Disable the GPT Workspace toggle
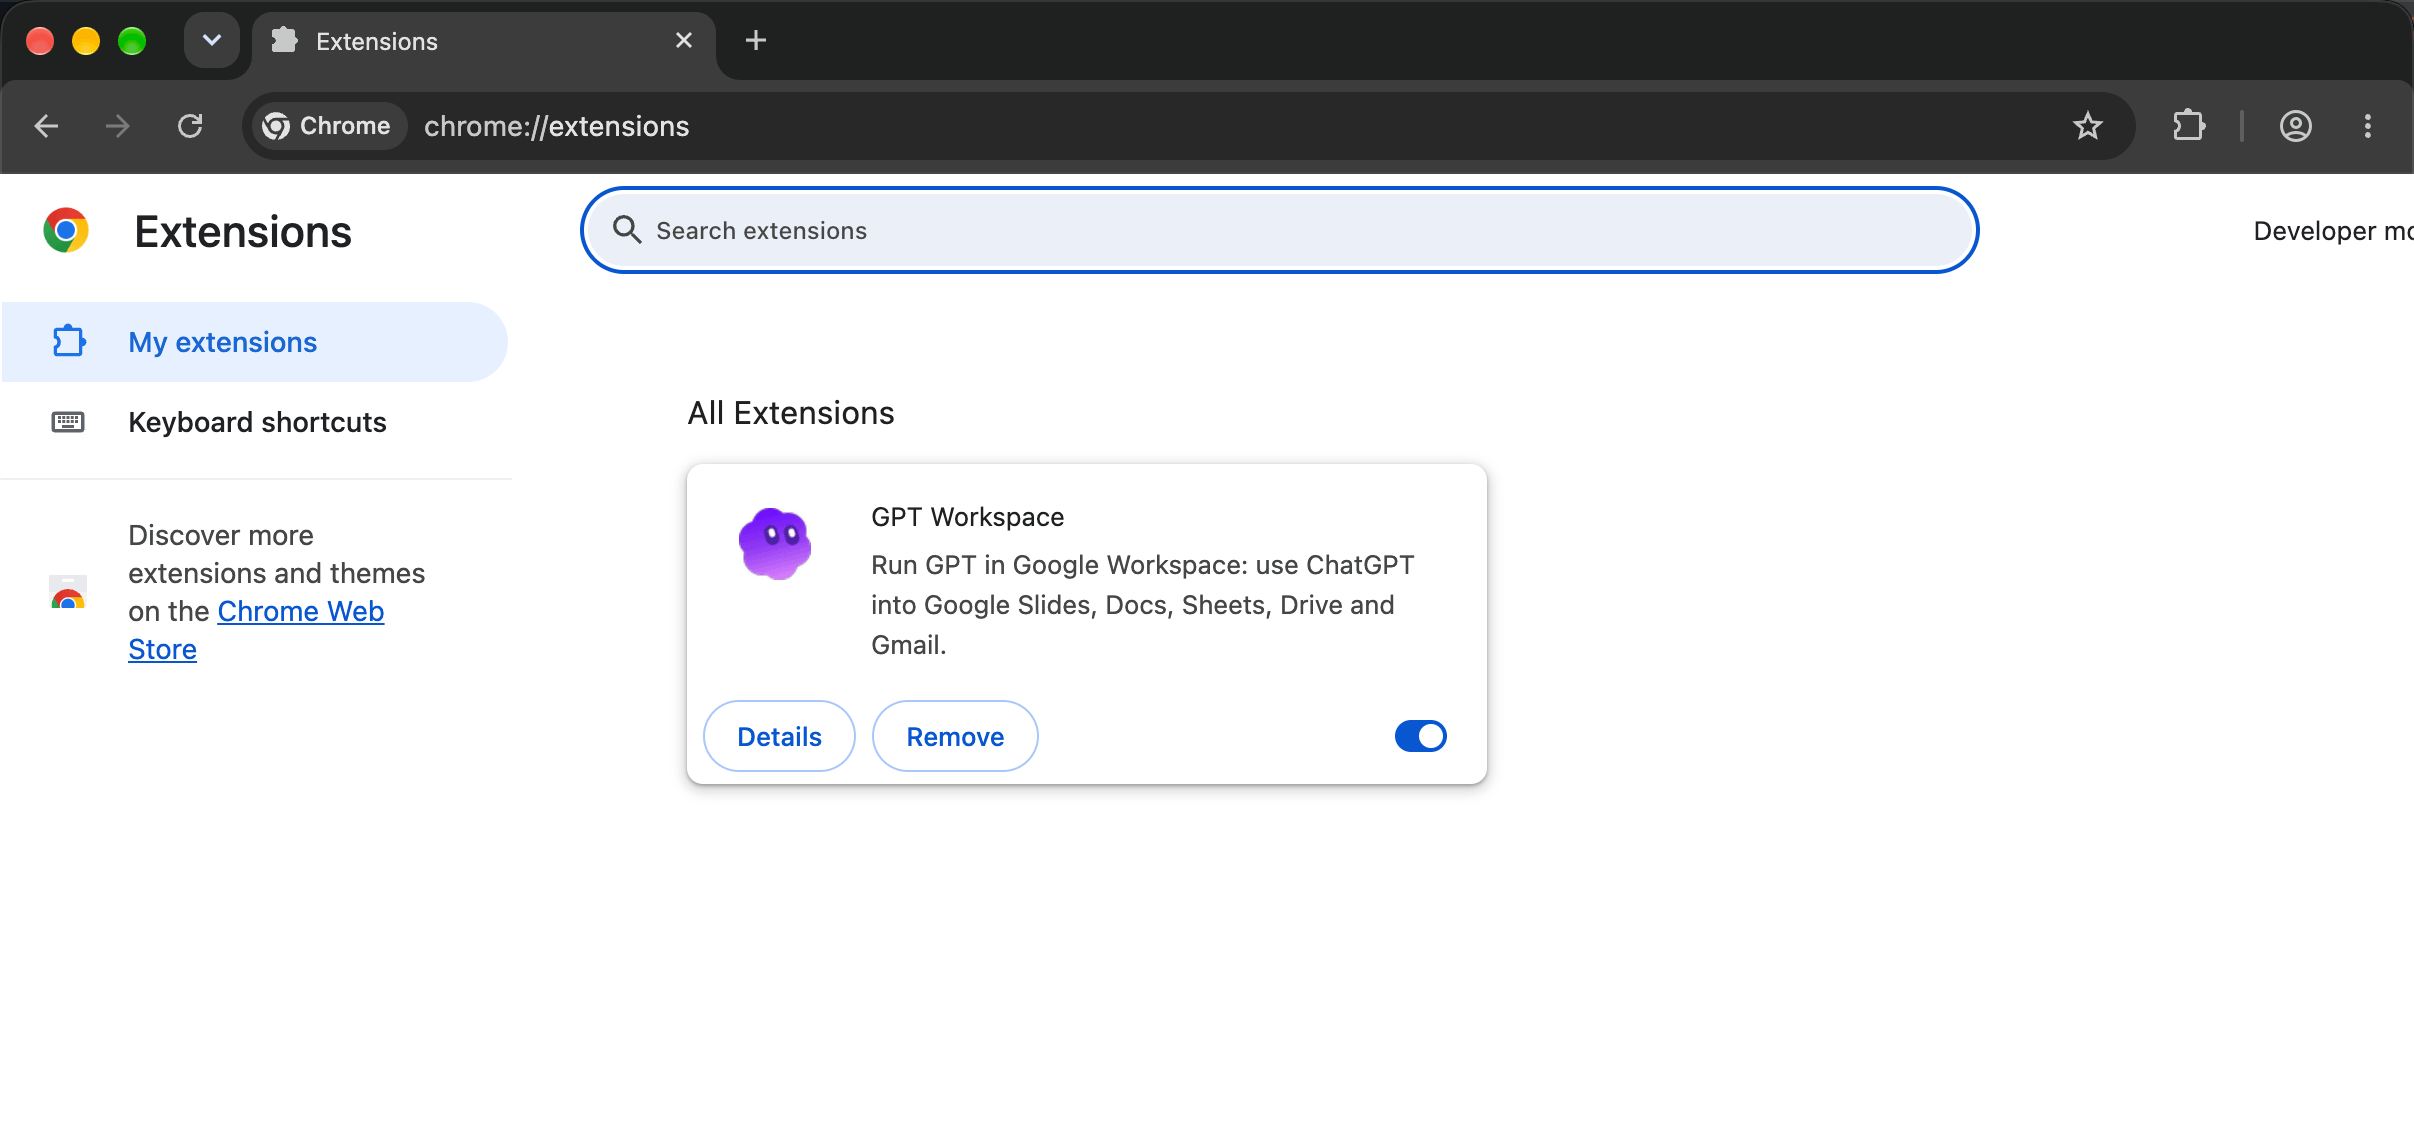 [x=1420, y=736]
